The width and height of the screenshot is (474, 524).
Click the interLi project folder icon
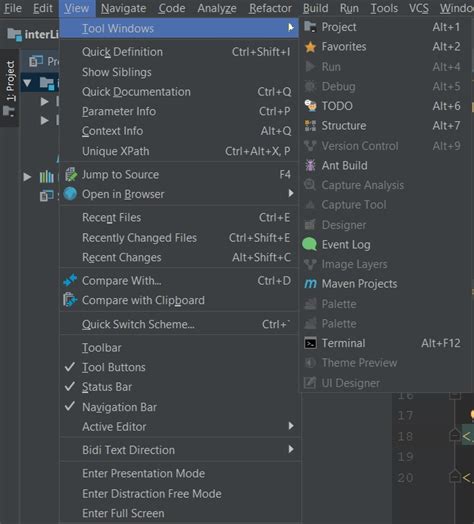tap(14, 34)
